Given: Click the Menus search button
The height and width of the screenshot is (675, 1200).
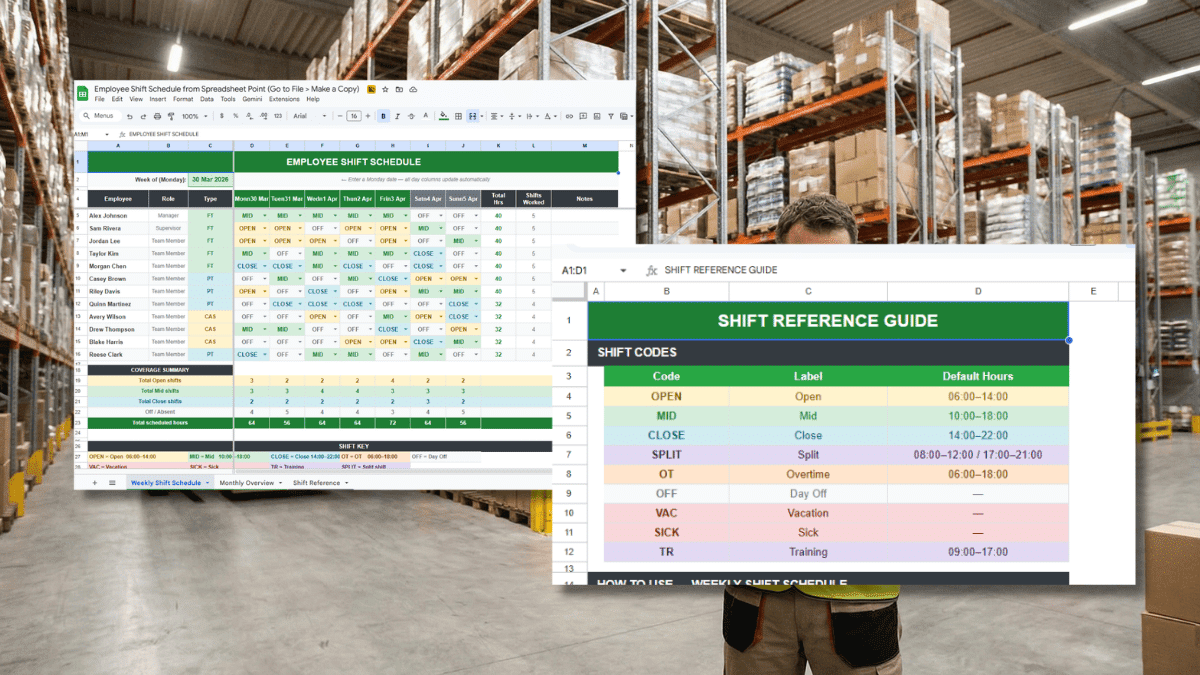Looking at the screenshot, I should coord(100,116).
